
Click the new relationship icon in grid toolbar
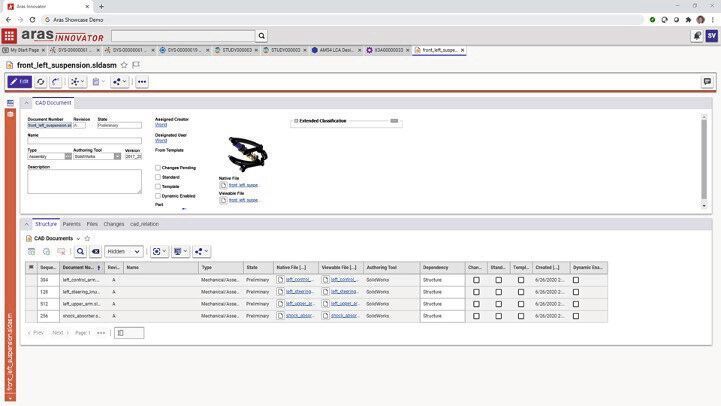point(32,252)
